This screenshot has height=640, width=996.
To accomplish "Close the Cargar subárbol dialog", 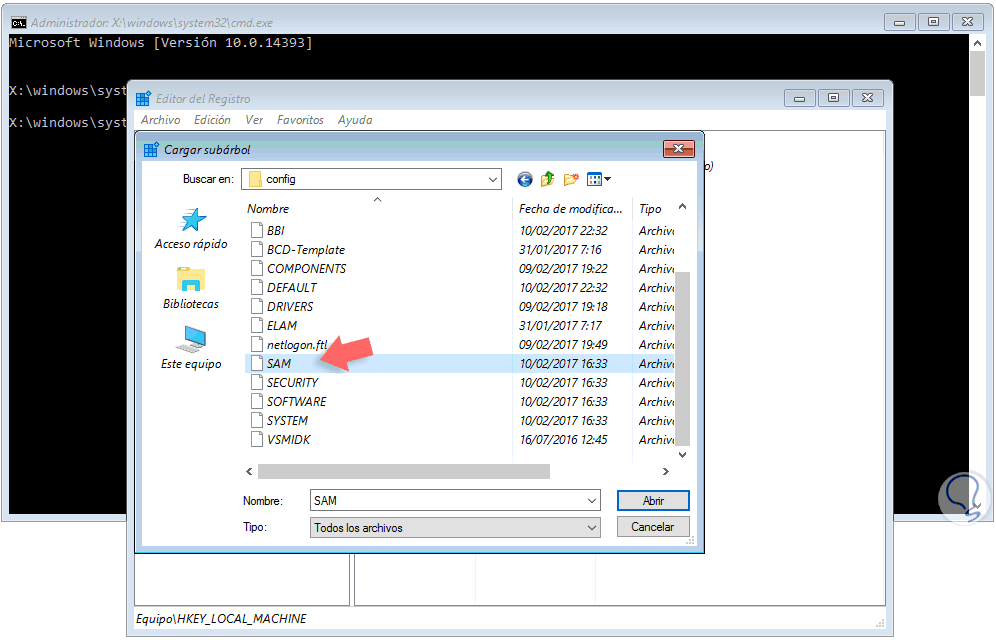I will (x=678, y=149).
